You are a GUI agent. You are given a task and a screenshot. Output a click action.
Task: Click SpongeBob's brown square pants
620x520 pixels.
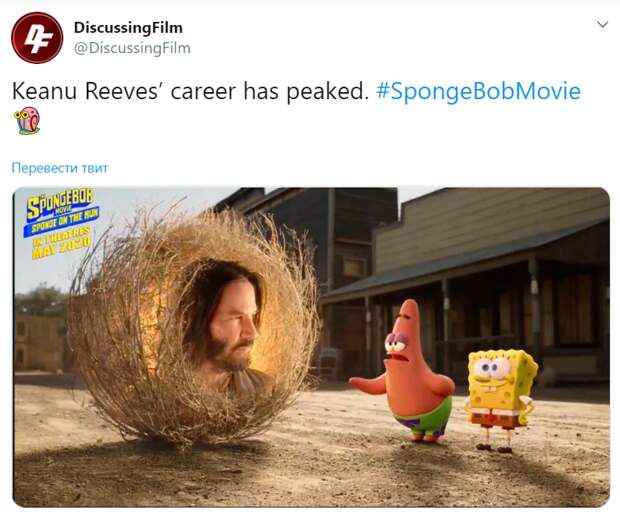(495, 419)
